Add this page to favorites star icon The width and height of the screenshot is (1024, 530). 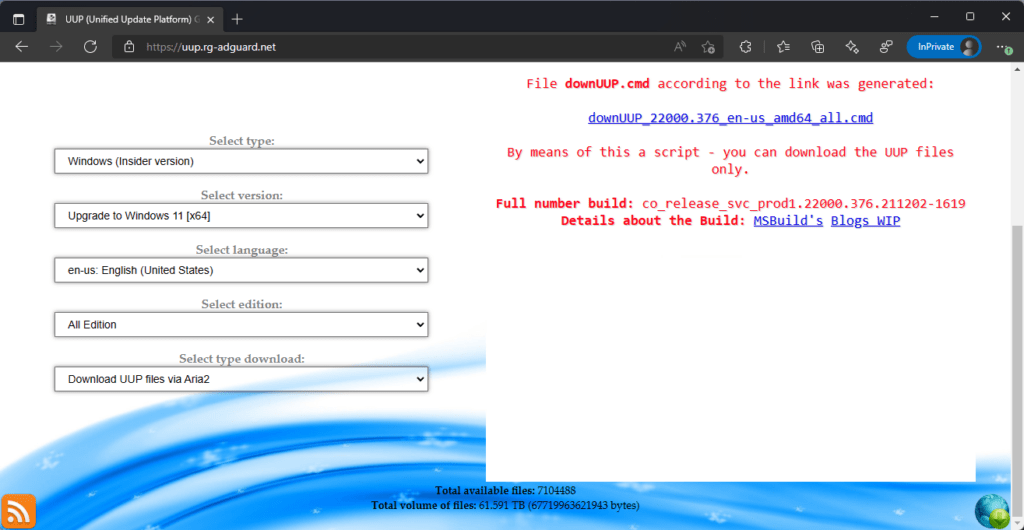[708, 47]
